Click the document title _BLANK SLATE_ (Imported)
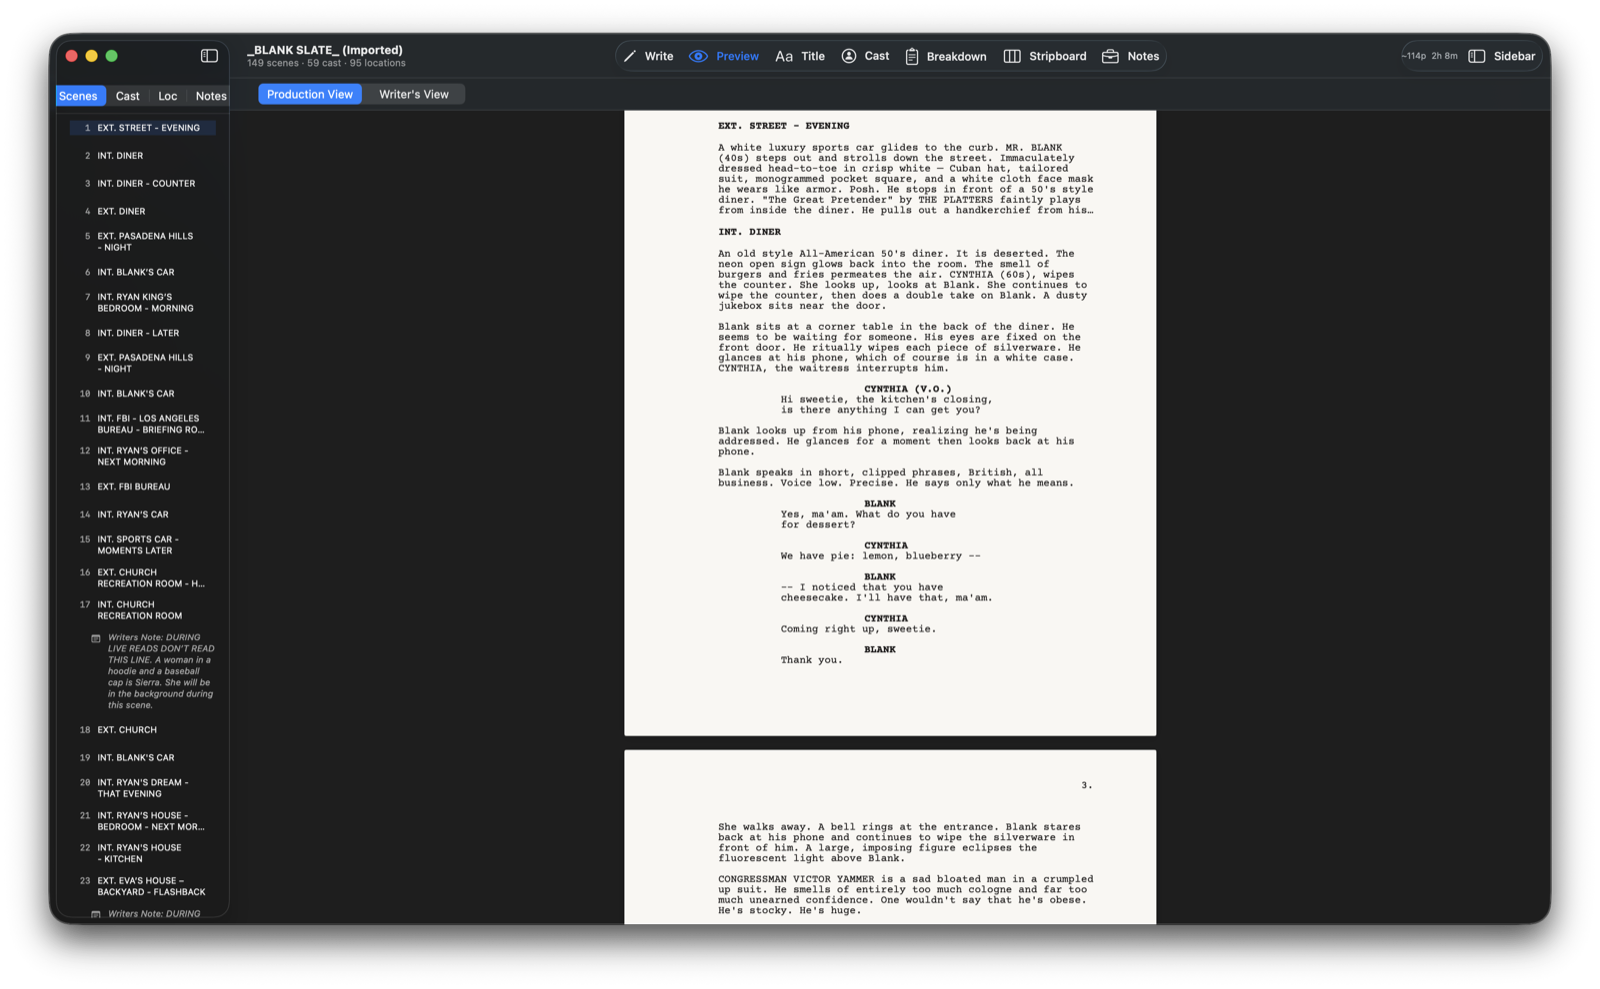This screenshot has height=989, width=1600. pyautogui.click(x=325, y=50)
